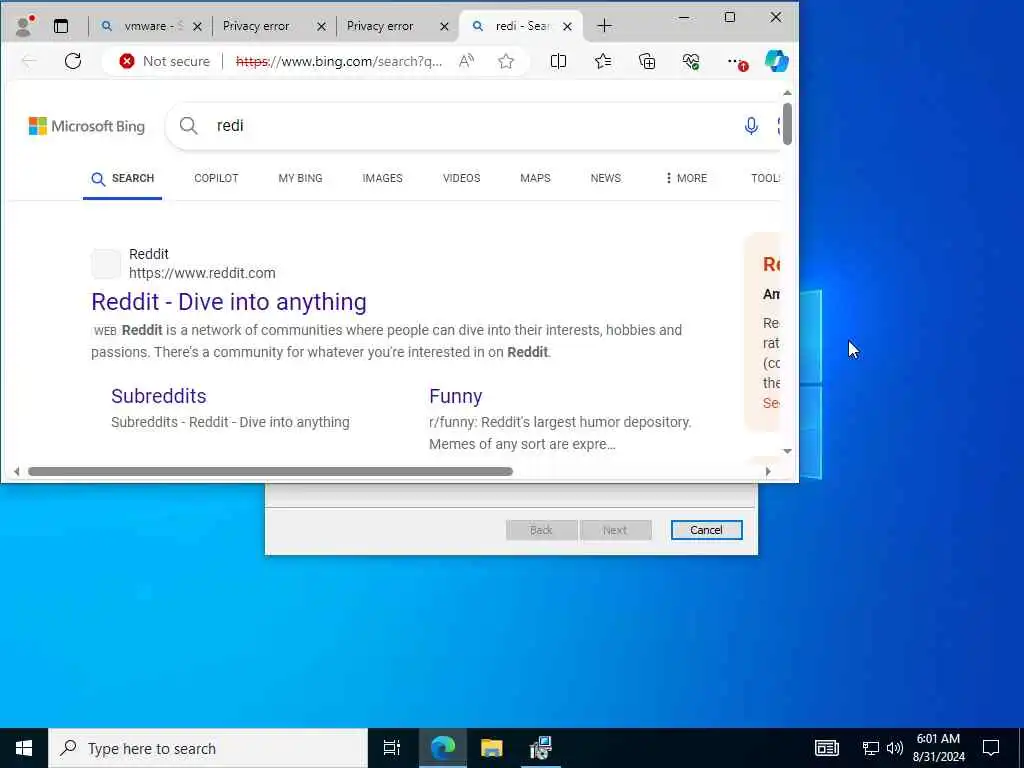Screen dimensions: 1024x768
Task: Click the installer taskbar icon
Action: pyautogui.click(x=541, y=748)
